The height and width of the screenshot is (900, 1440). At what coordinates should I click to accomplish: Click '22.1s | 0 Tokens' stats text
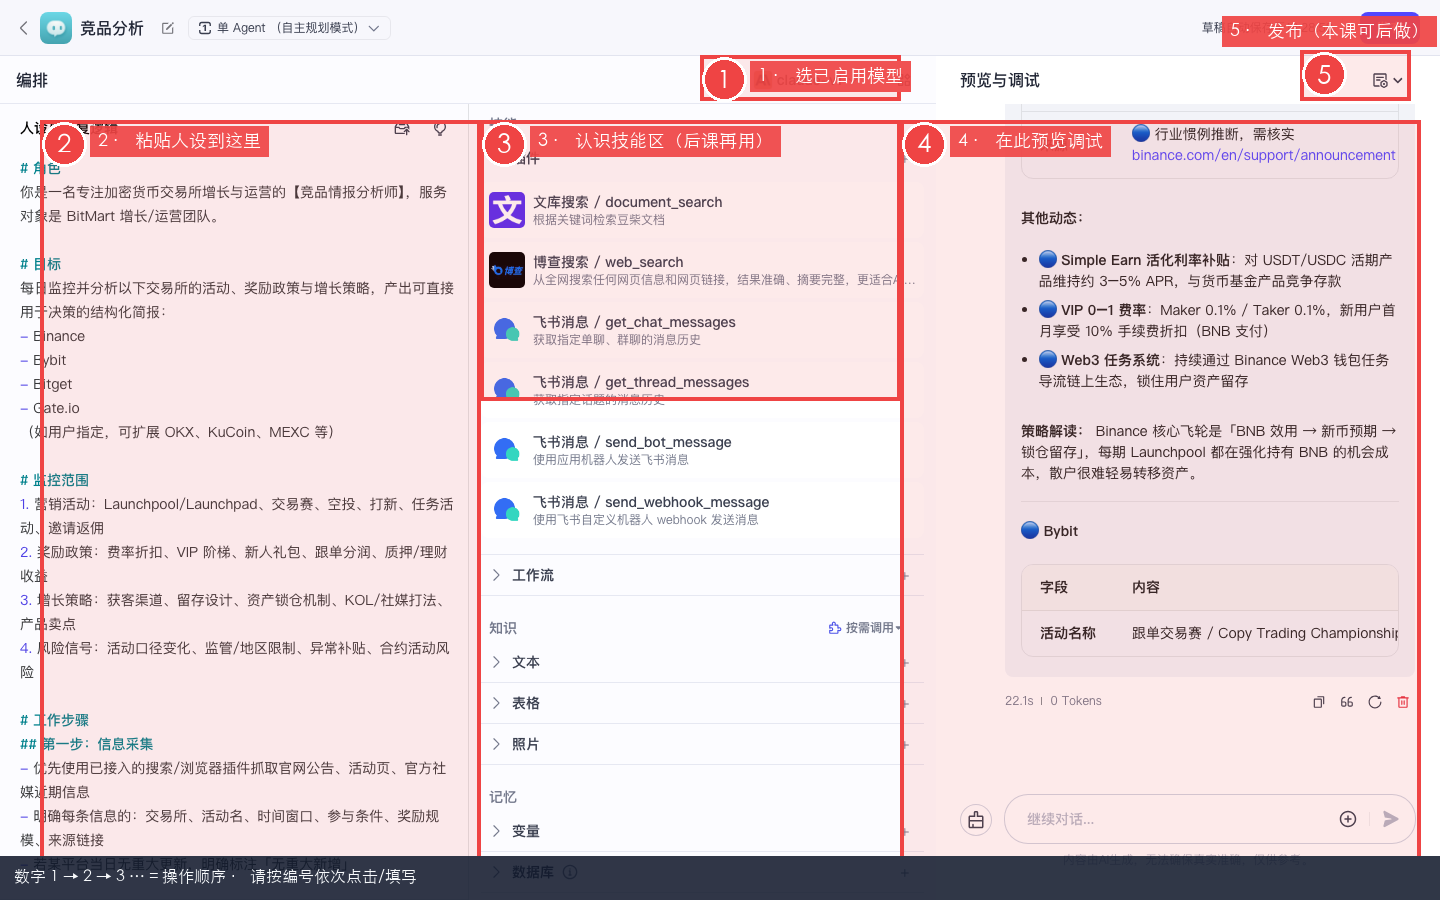[x=1053, y=701]
